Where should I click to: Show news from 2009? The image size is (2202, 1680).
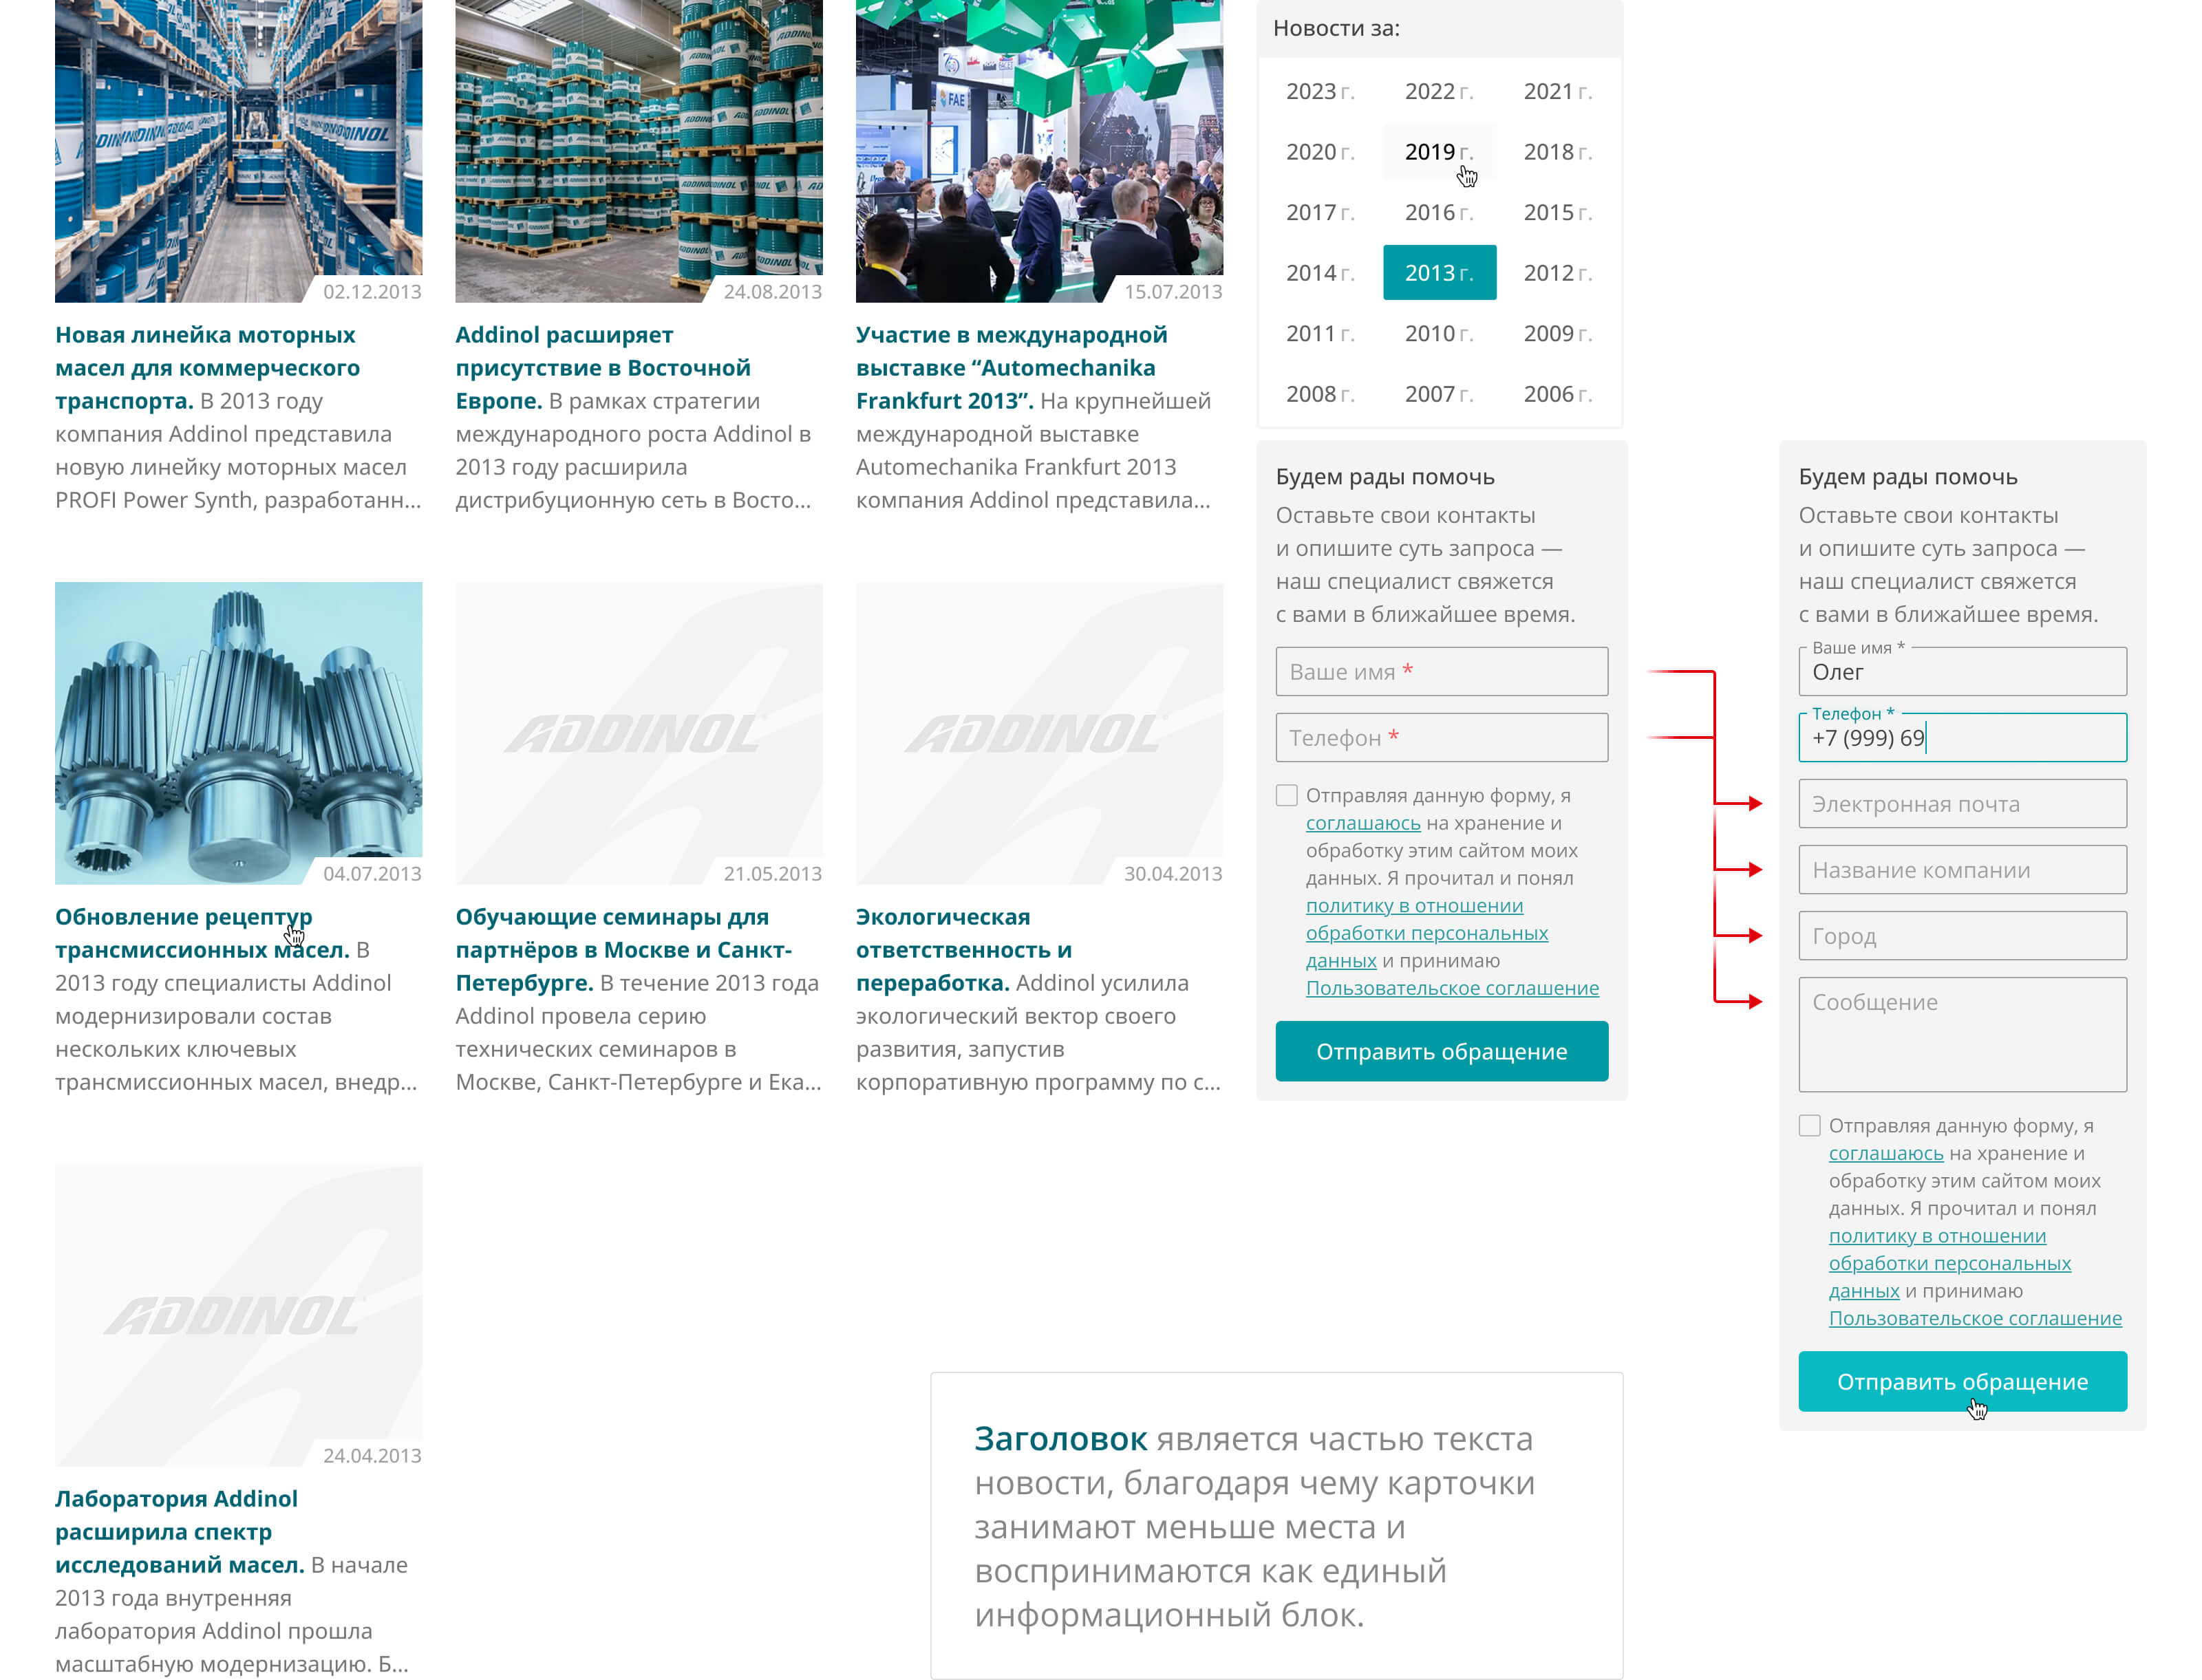(1558, 333)
